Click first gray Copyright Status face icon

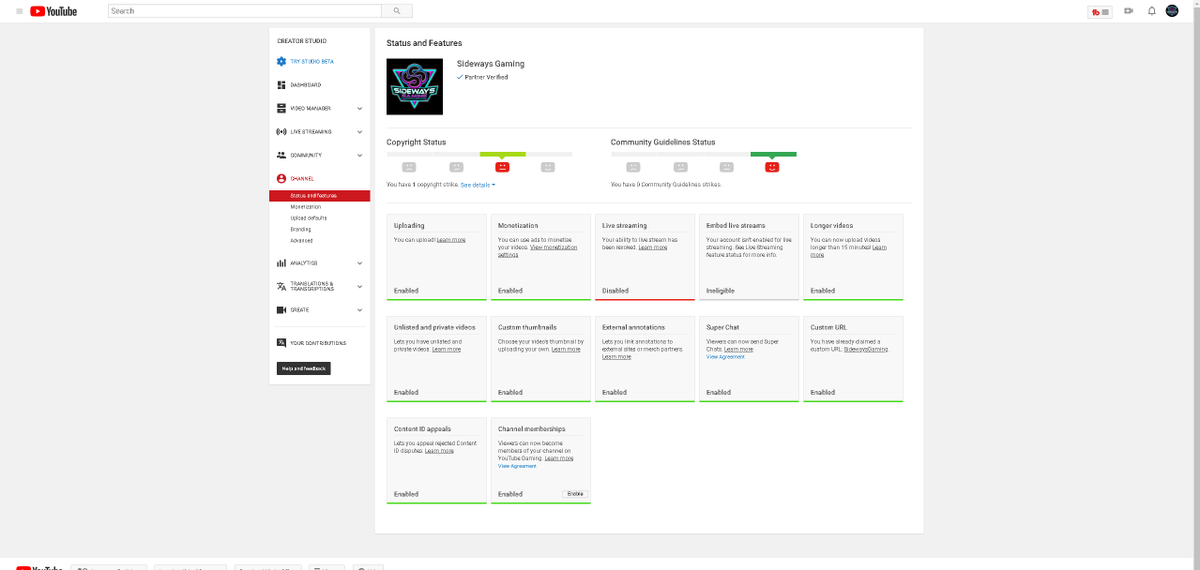(409, 167)
